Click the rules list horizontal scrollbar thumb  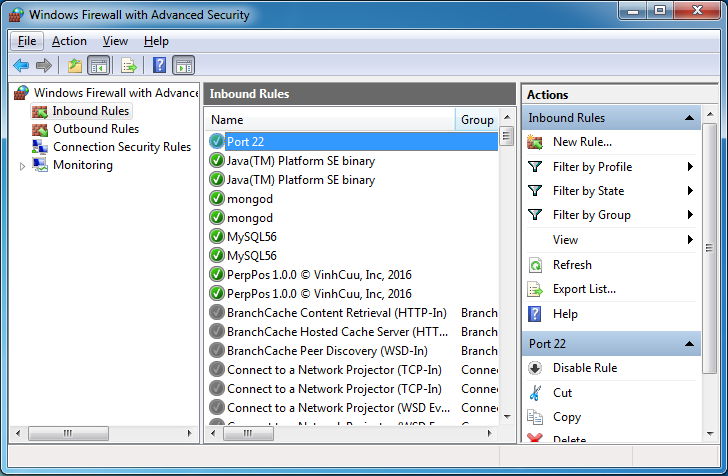pos(248,433)
